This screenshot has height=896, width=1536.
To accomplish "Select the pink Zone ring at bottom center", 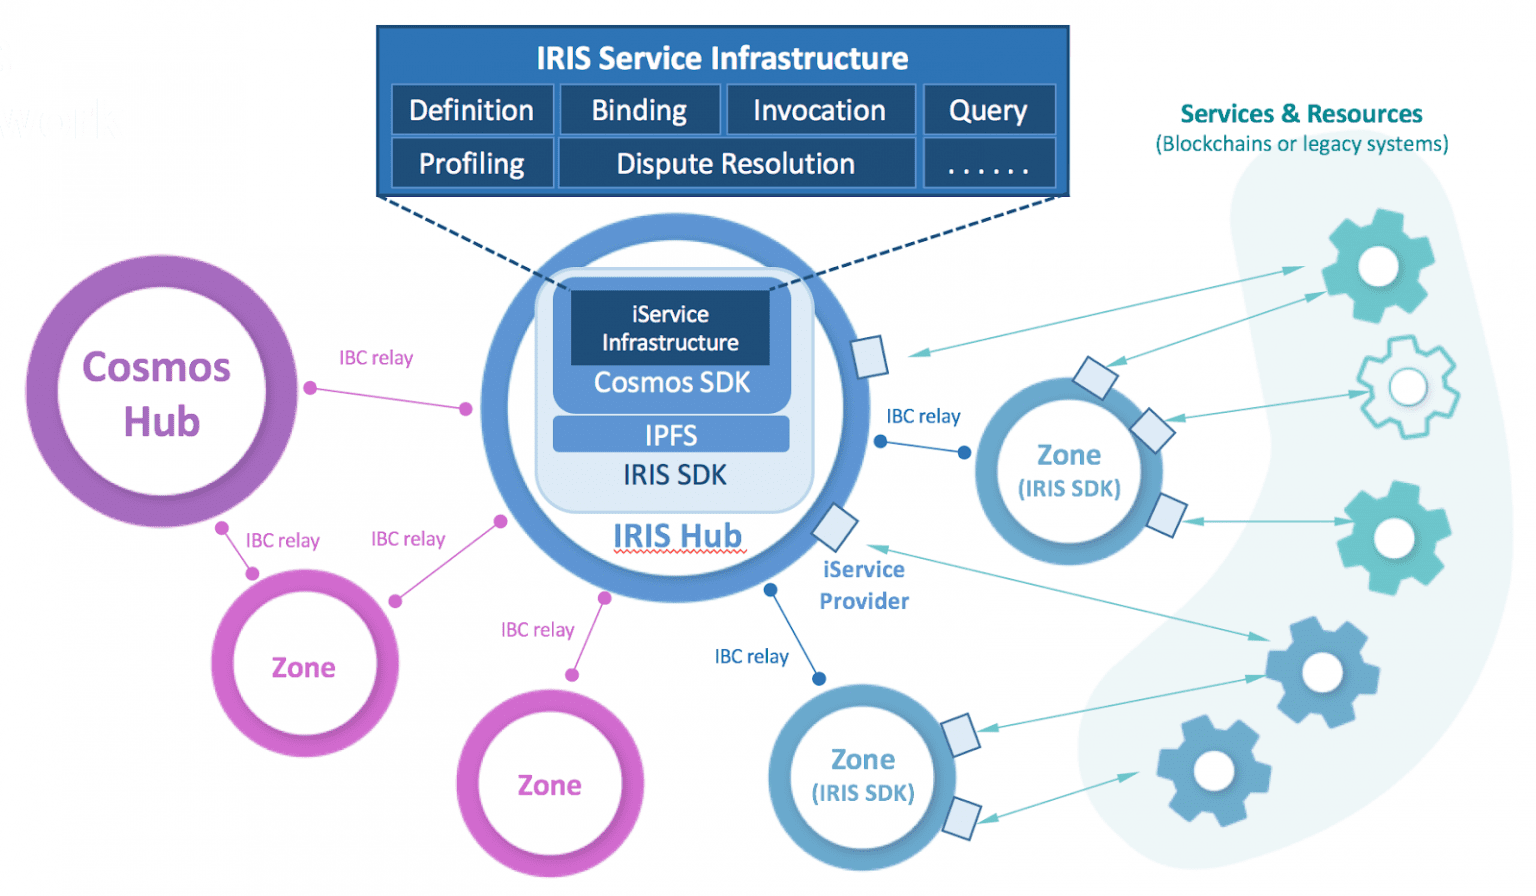I will (550, 783).
